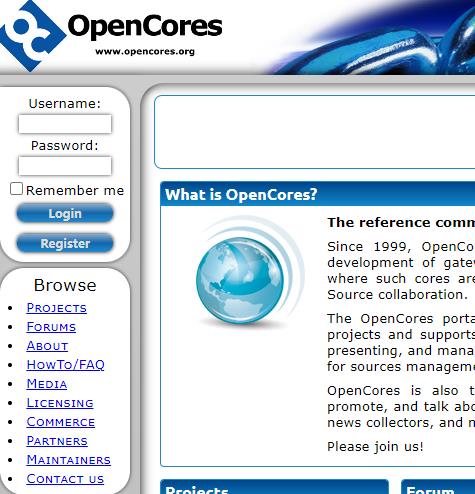Screen dimensions: 475x494
Task: Click the Projects panel header at bottom
Action: coord(275,487)
